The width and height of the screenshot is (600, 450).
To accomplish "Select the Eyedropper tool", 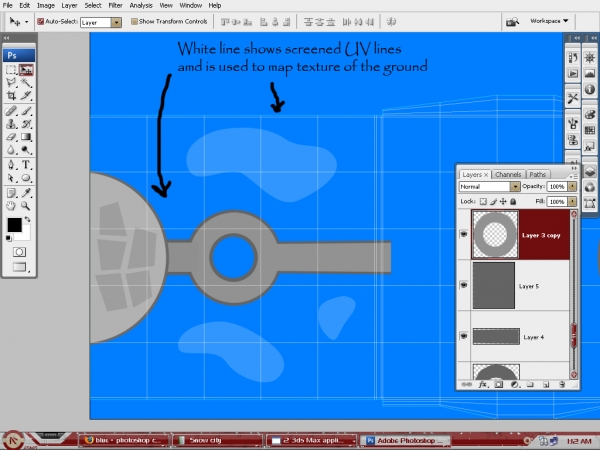I will [x=26, y=193].
